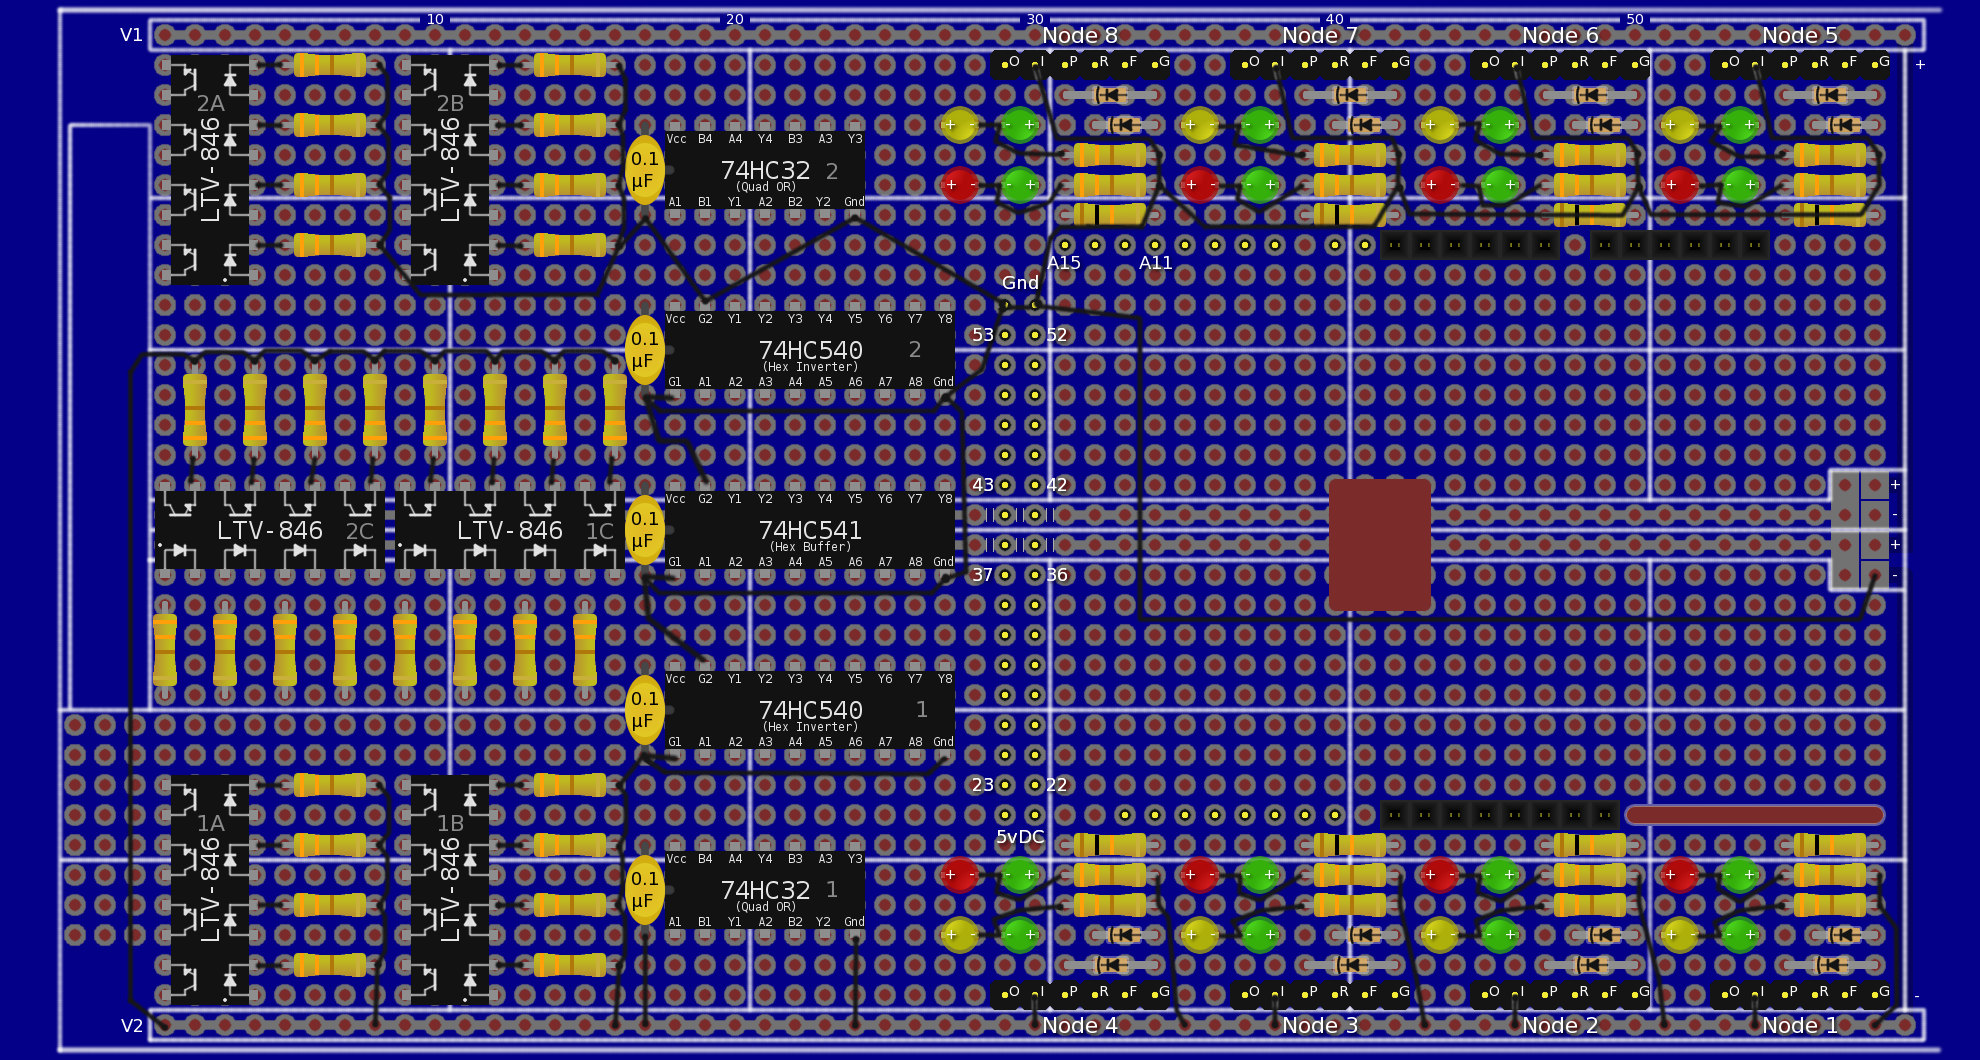This screenshot has height=1060, width=1980.
Task: Select the LTV-846 1B optocoupler
Action: click(x=450, y=890)
